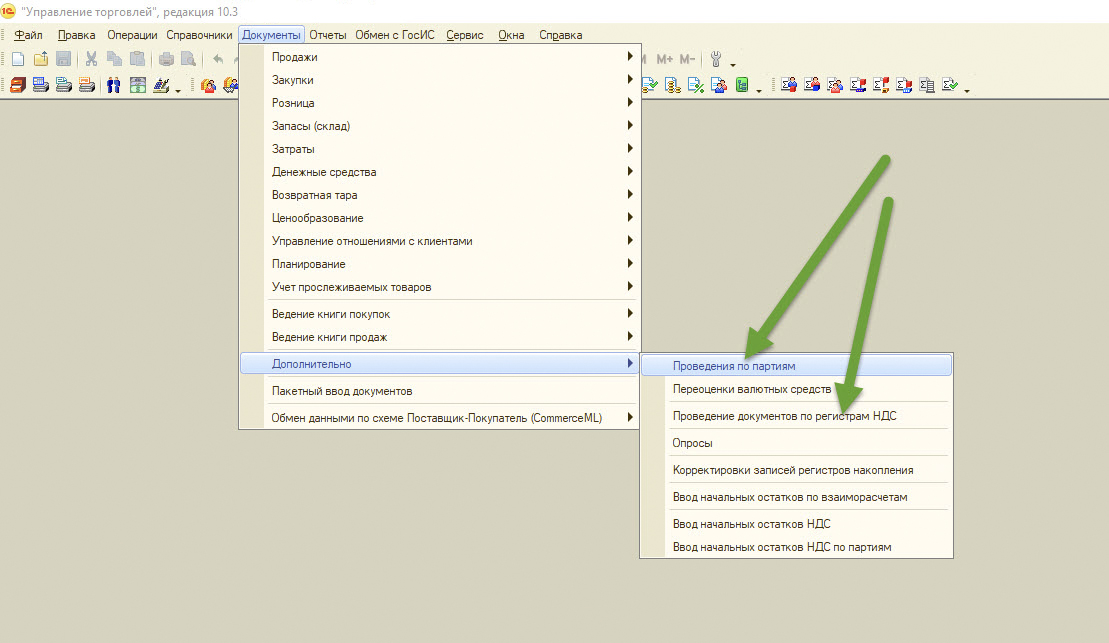Viewport: 1109px width, 643px height.
Task: Select Ввод начальных остатков НДС по партиям
Action: point(796,547)
